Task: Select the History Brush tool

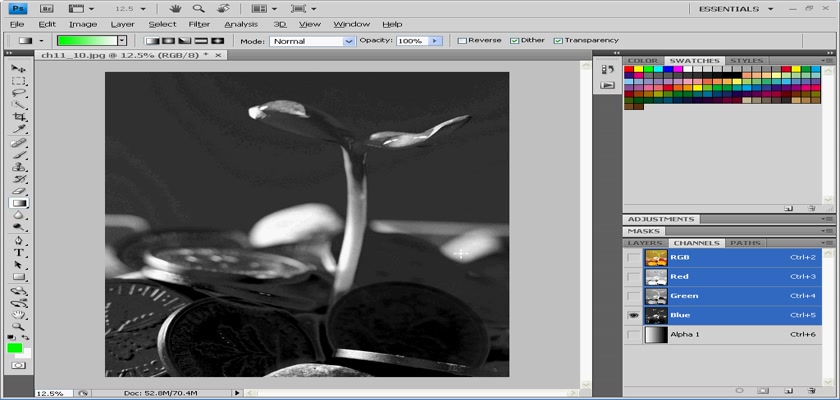Action: point(19,179)
